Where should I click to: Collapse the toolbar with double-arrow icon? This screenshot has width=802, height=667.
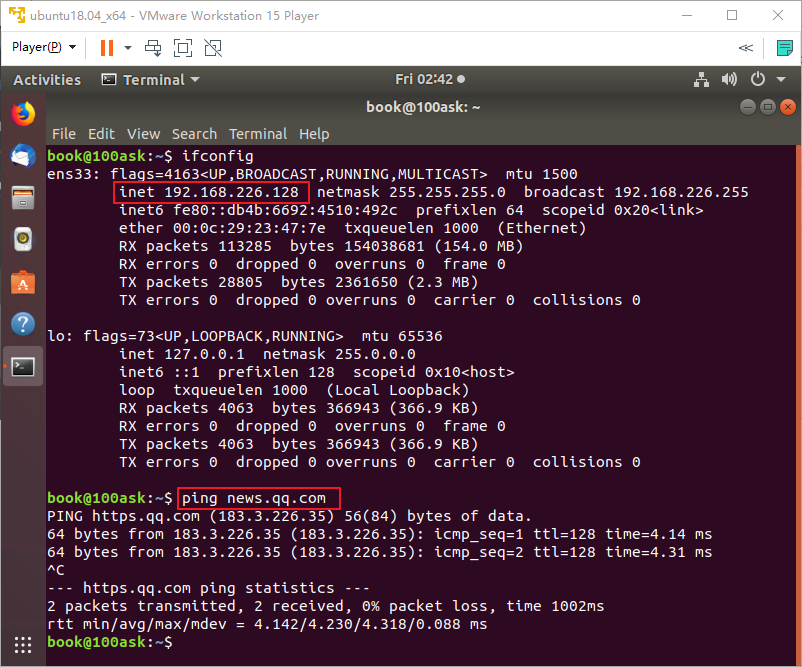coord(745,48)
